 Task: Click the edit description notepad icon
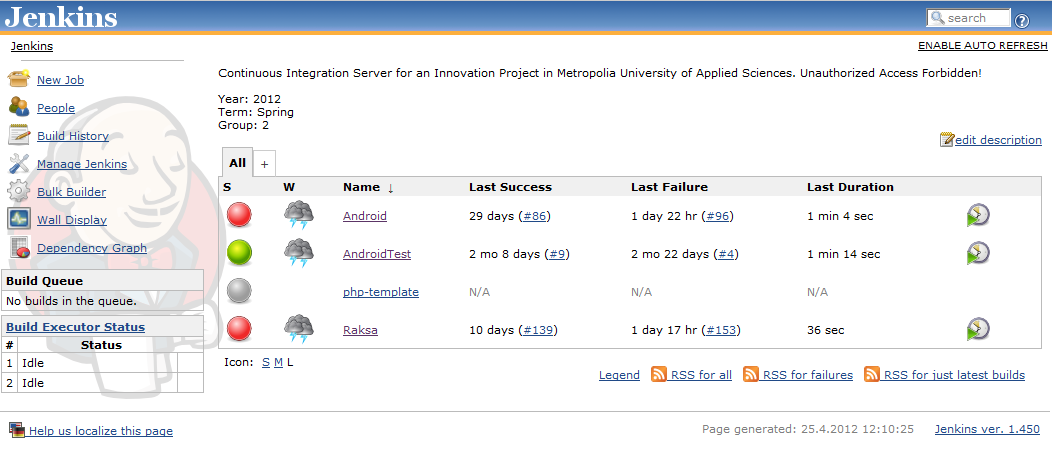click(x=946, y=140)
